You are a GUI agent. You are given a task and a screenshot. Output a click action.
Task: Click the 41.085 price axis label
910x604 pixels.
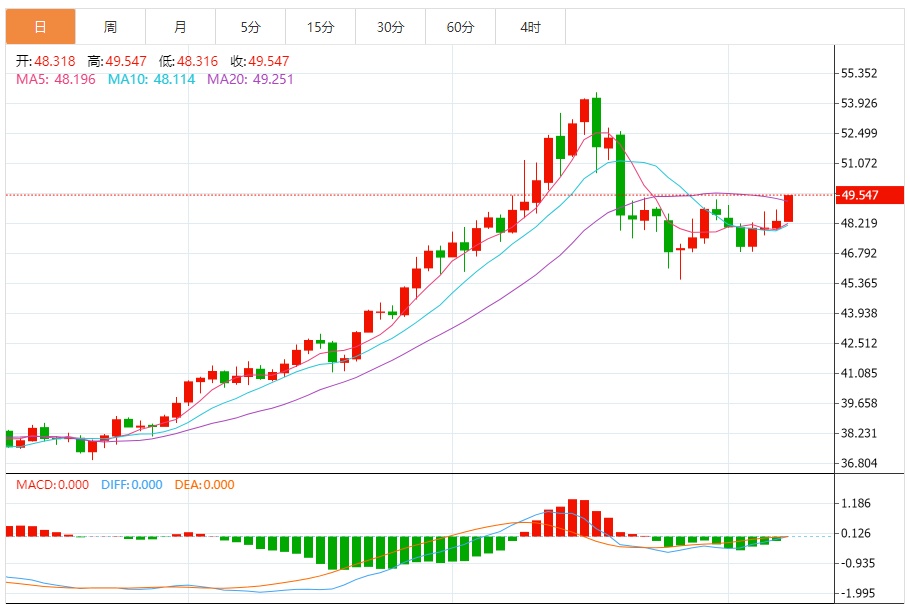[x=860, y=373]
